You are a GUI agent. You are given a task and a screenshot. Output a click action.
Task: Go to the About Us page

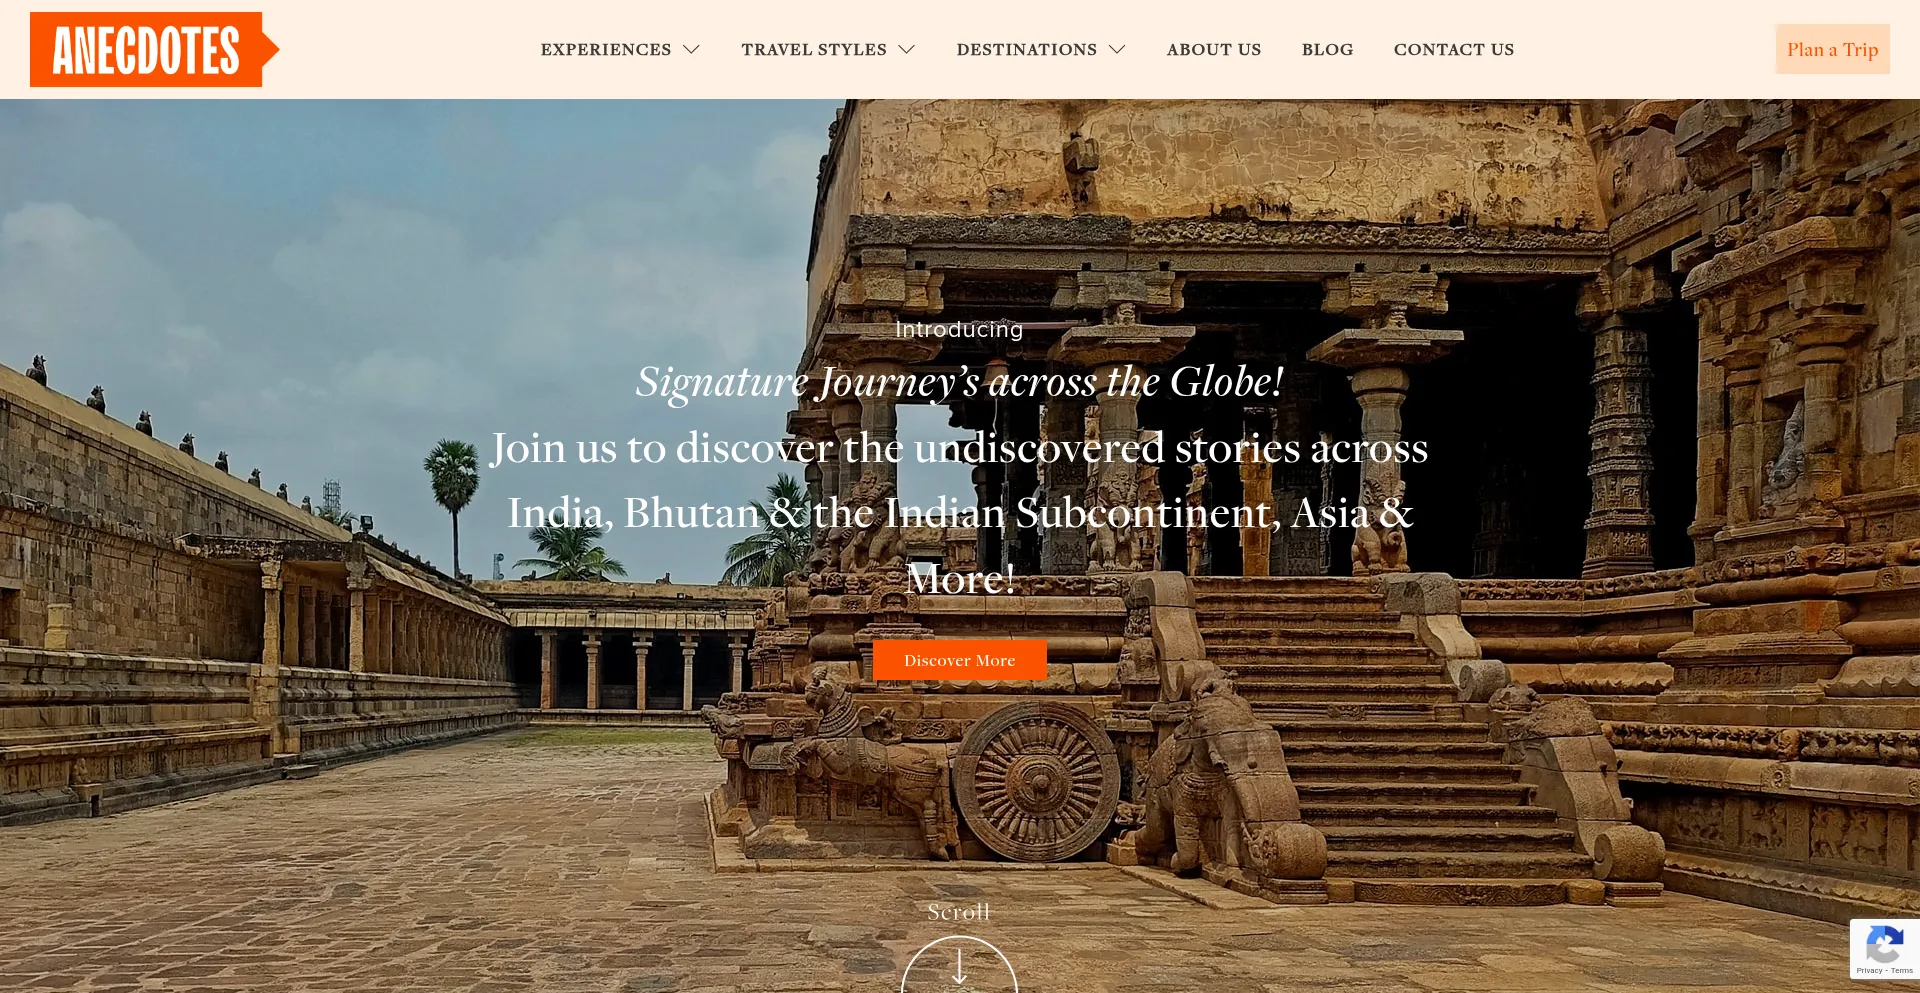pyautogui.click(x=1214, y=49)
